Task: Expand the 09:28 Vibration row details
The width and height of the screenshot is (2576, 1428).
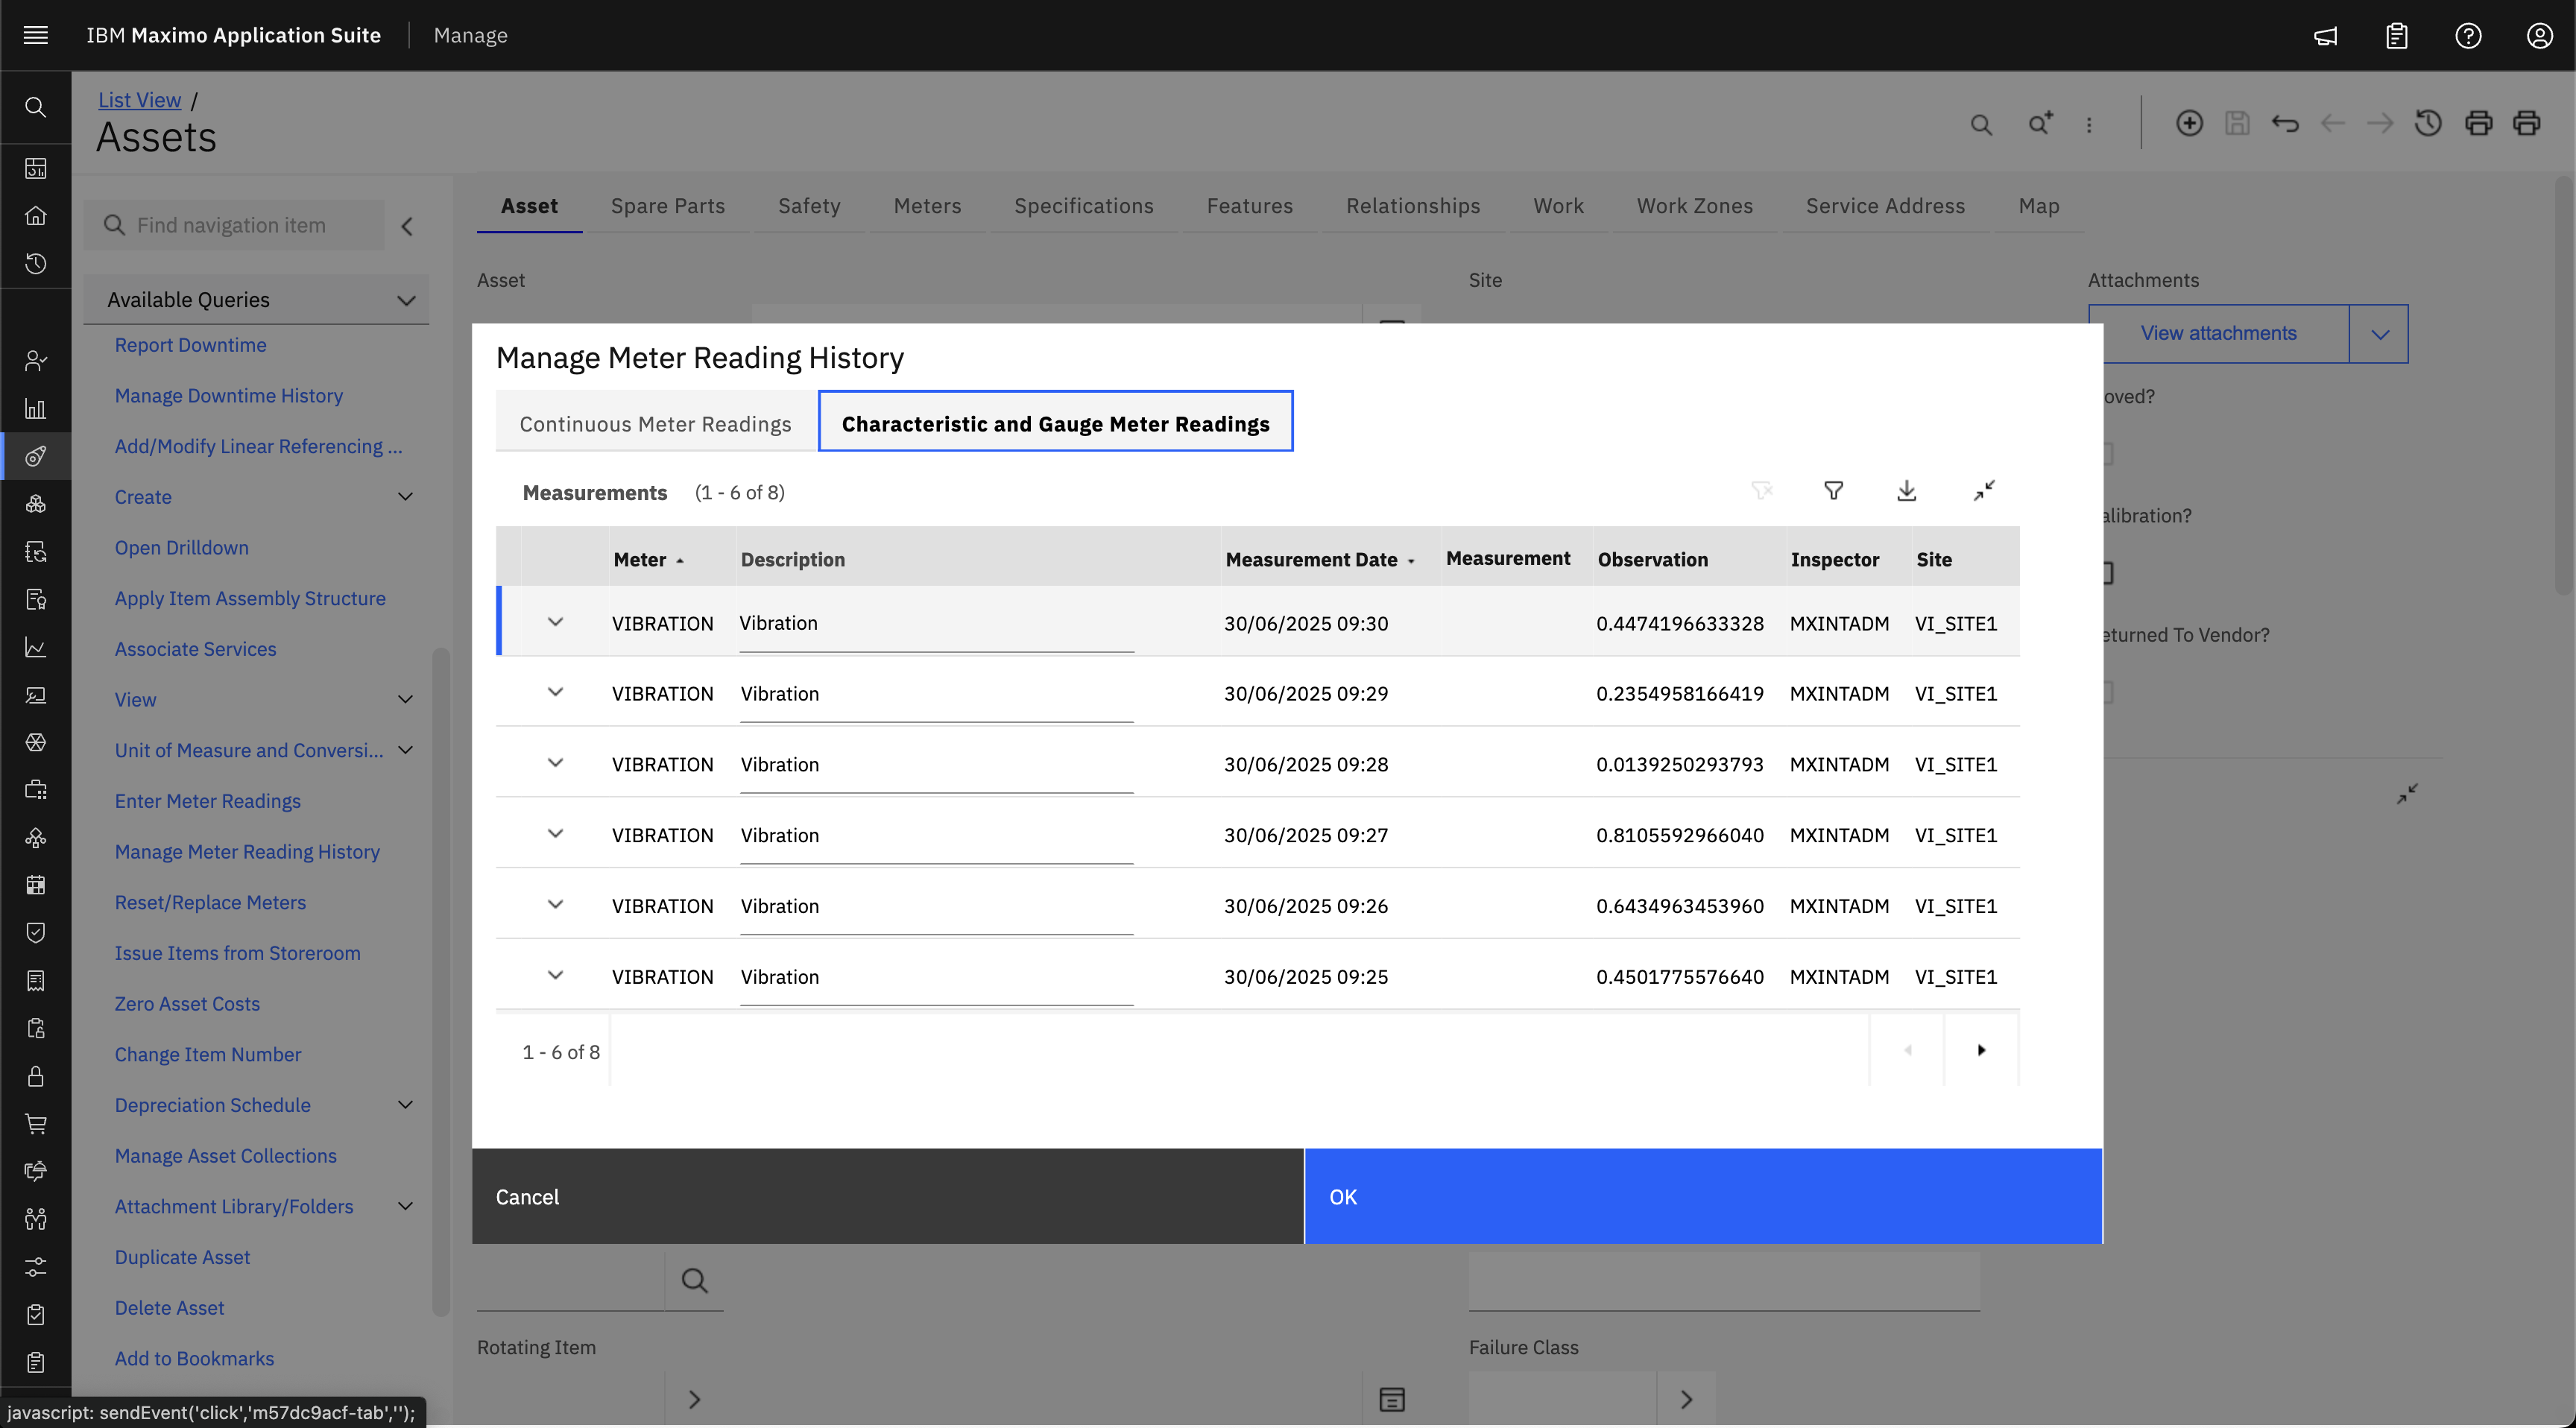Action: tap(555, 763)
